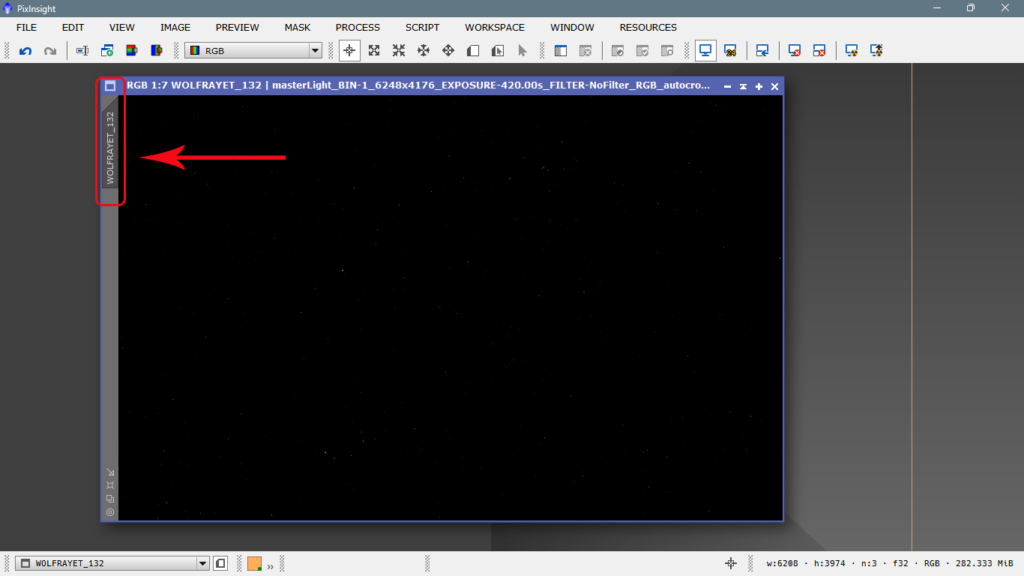Click the crosshair icon in the status bar

pos(731,563)
